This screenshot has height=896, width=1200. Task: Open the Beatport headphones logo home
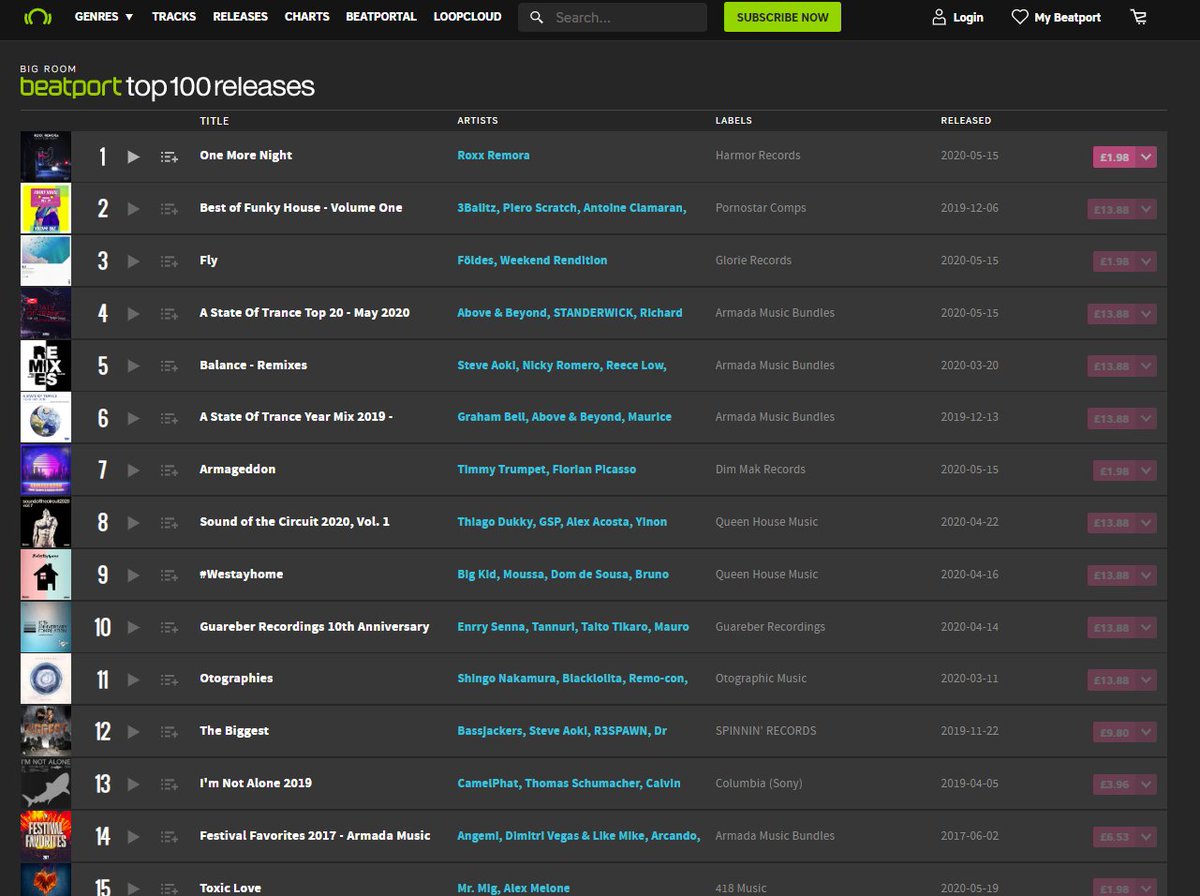pyautogui.click(x=38, y=17)
